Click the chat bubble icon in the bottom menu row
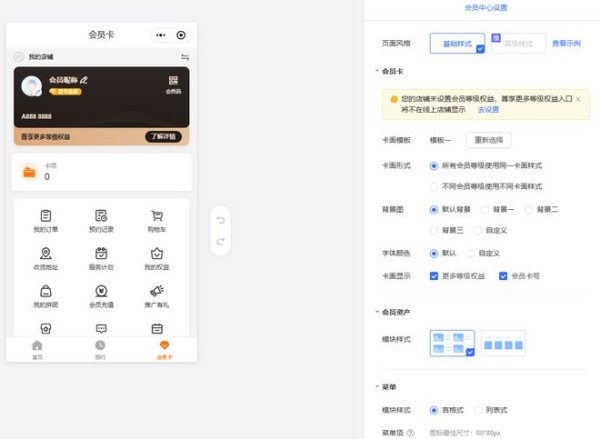The height and width of the screenshot is (439, 600). tap(101, 329)
